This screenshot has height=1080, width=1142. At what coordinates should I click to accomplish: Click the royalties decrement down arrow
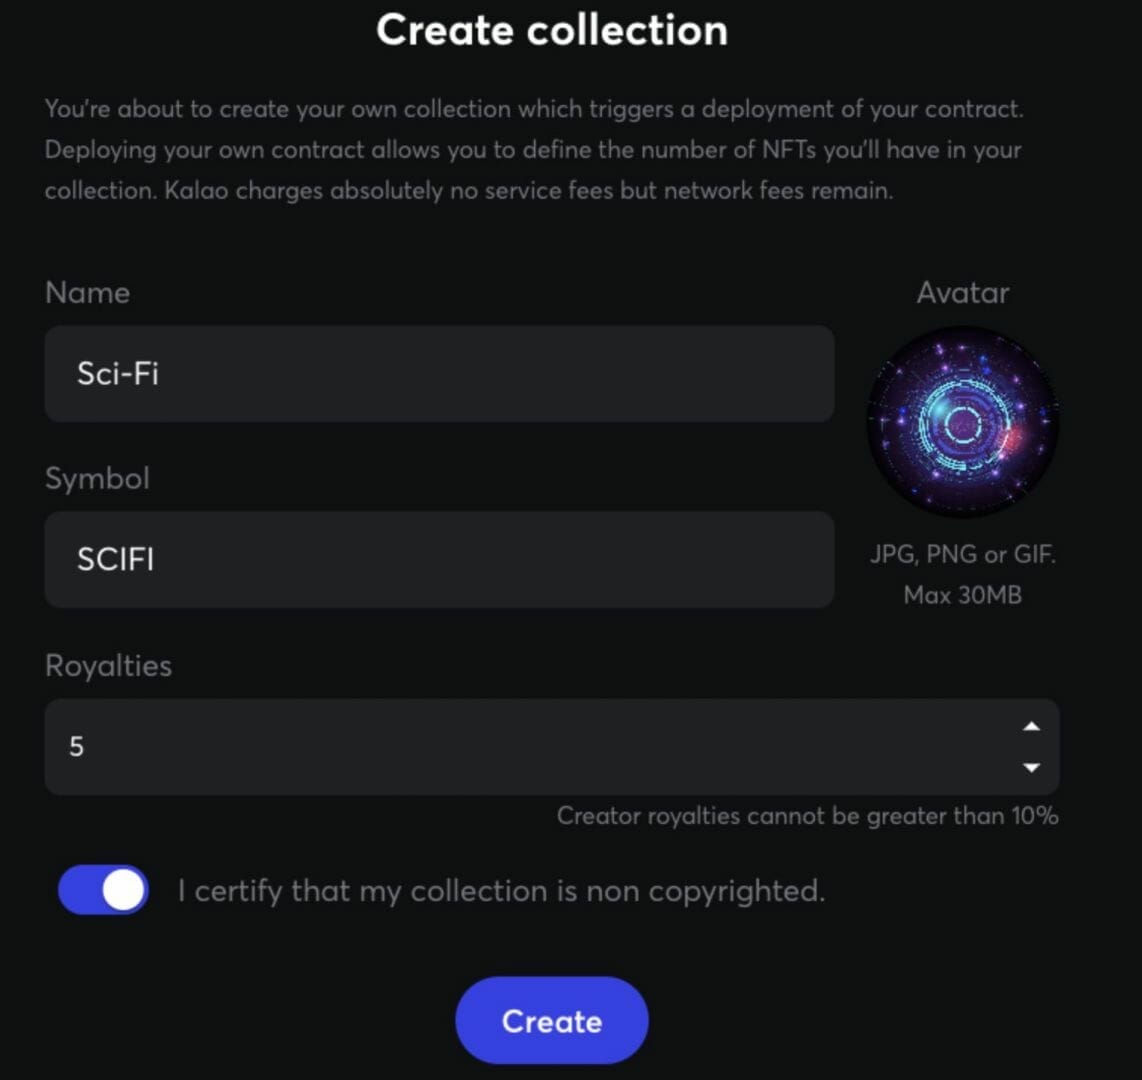1033,769
